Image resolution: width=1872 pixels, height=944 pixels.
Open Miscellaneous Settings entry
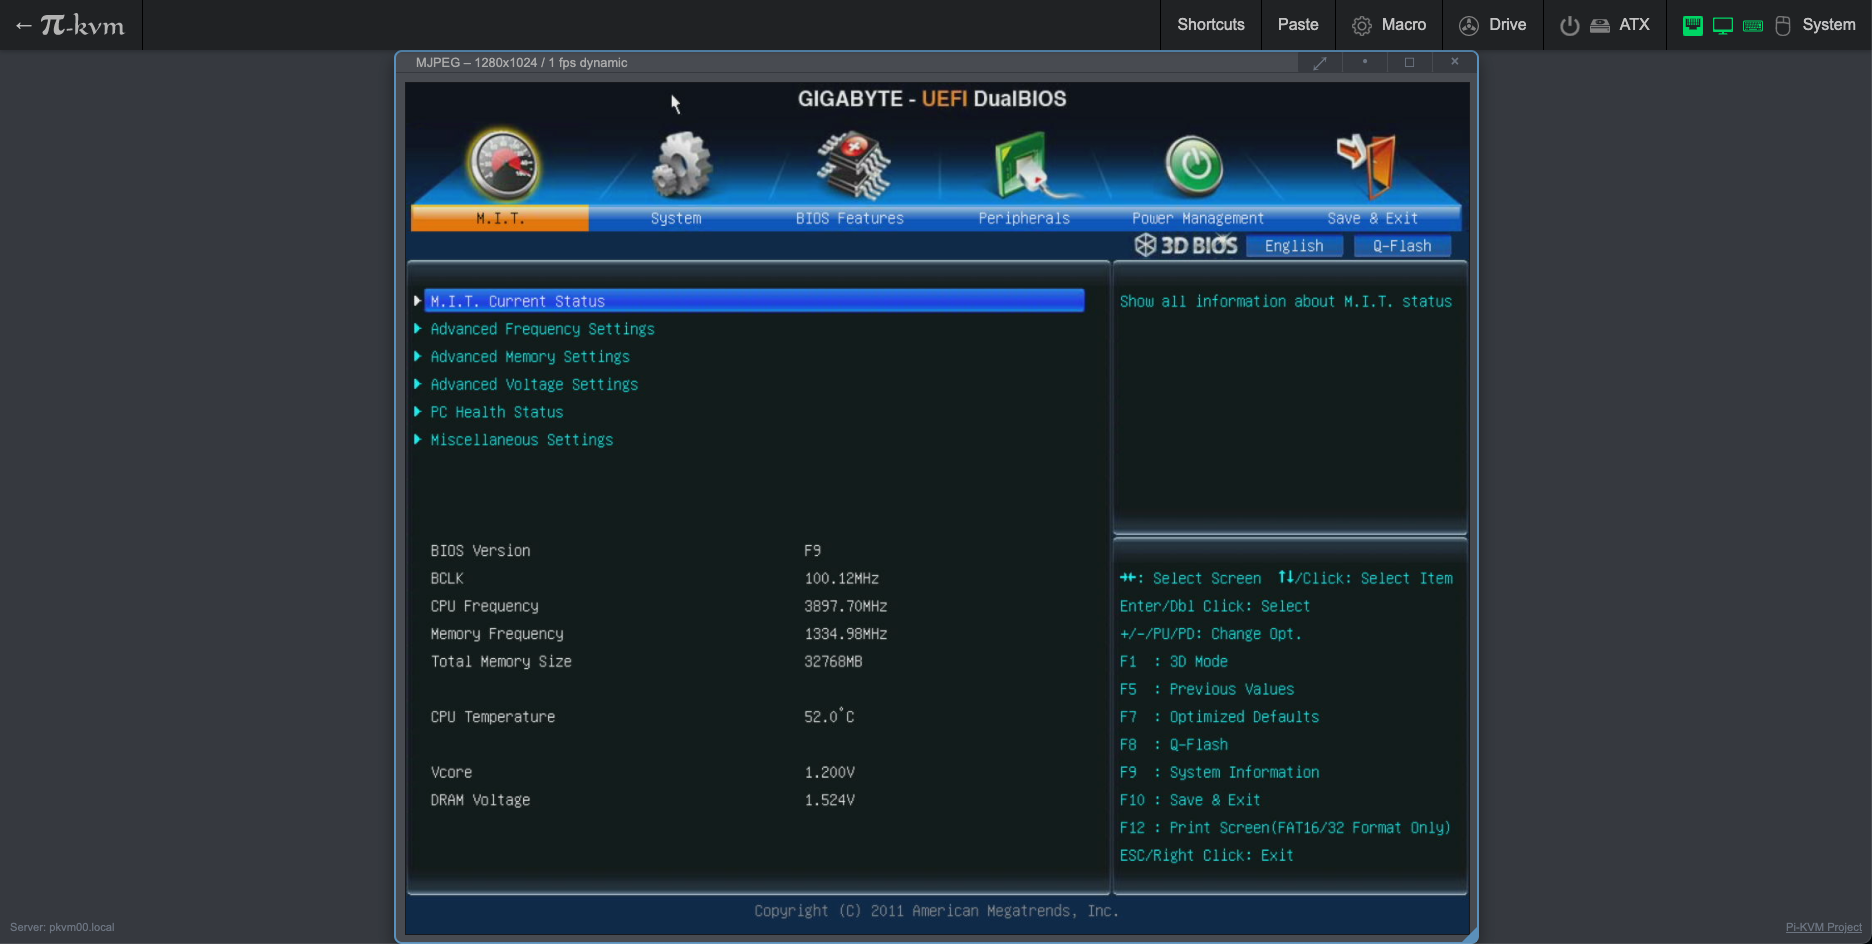(x=522, y=440)
